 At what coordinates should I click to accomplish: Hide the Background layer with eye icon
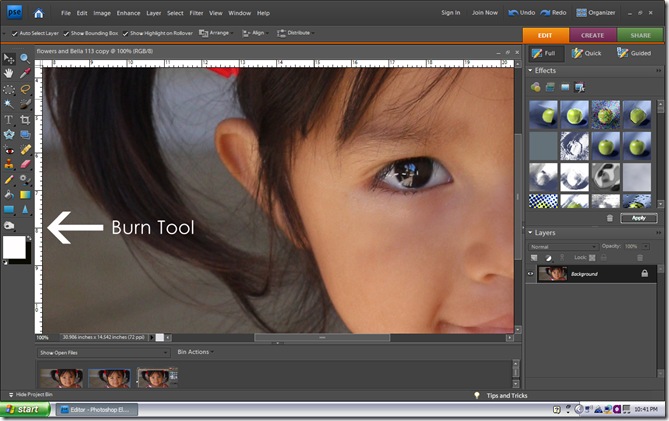pos(531,273)
